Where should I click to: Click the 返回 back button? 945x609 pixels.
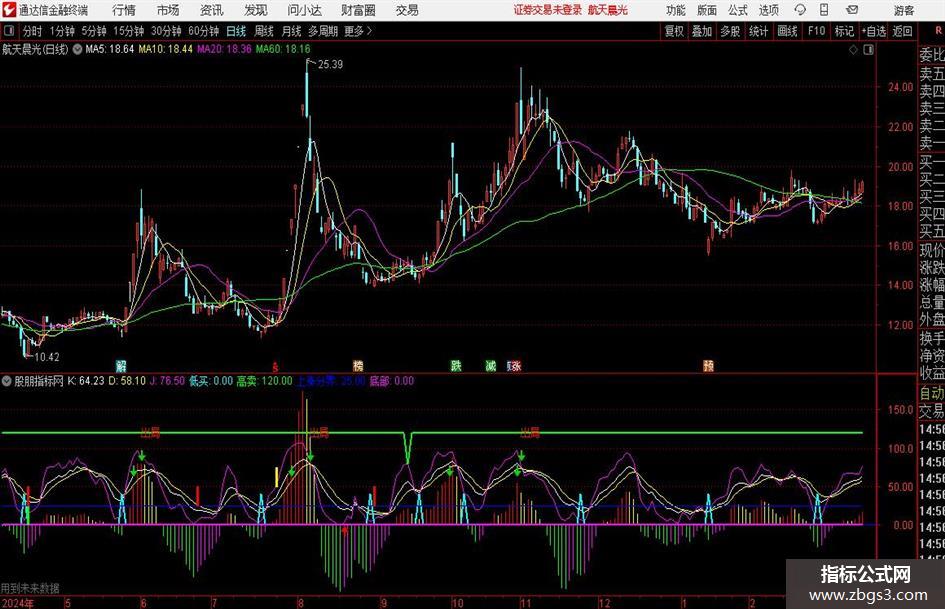902,31
